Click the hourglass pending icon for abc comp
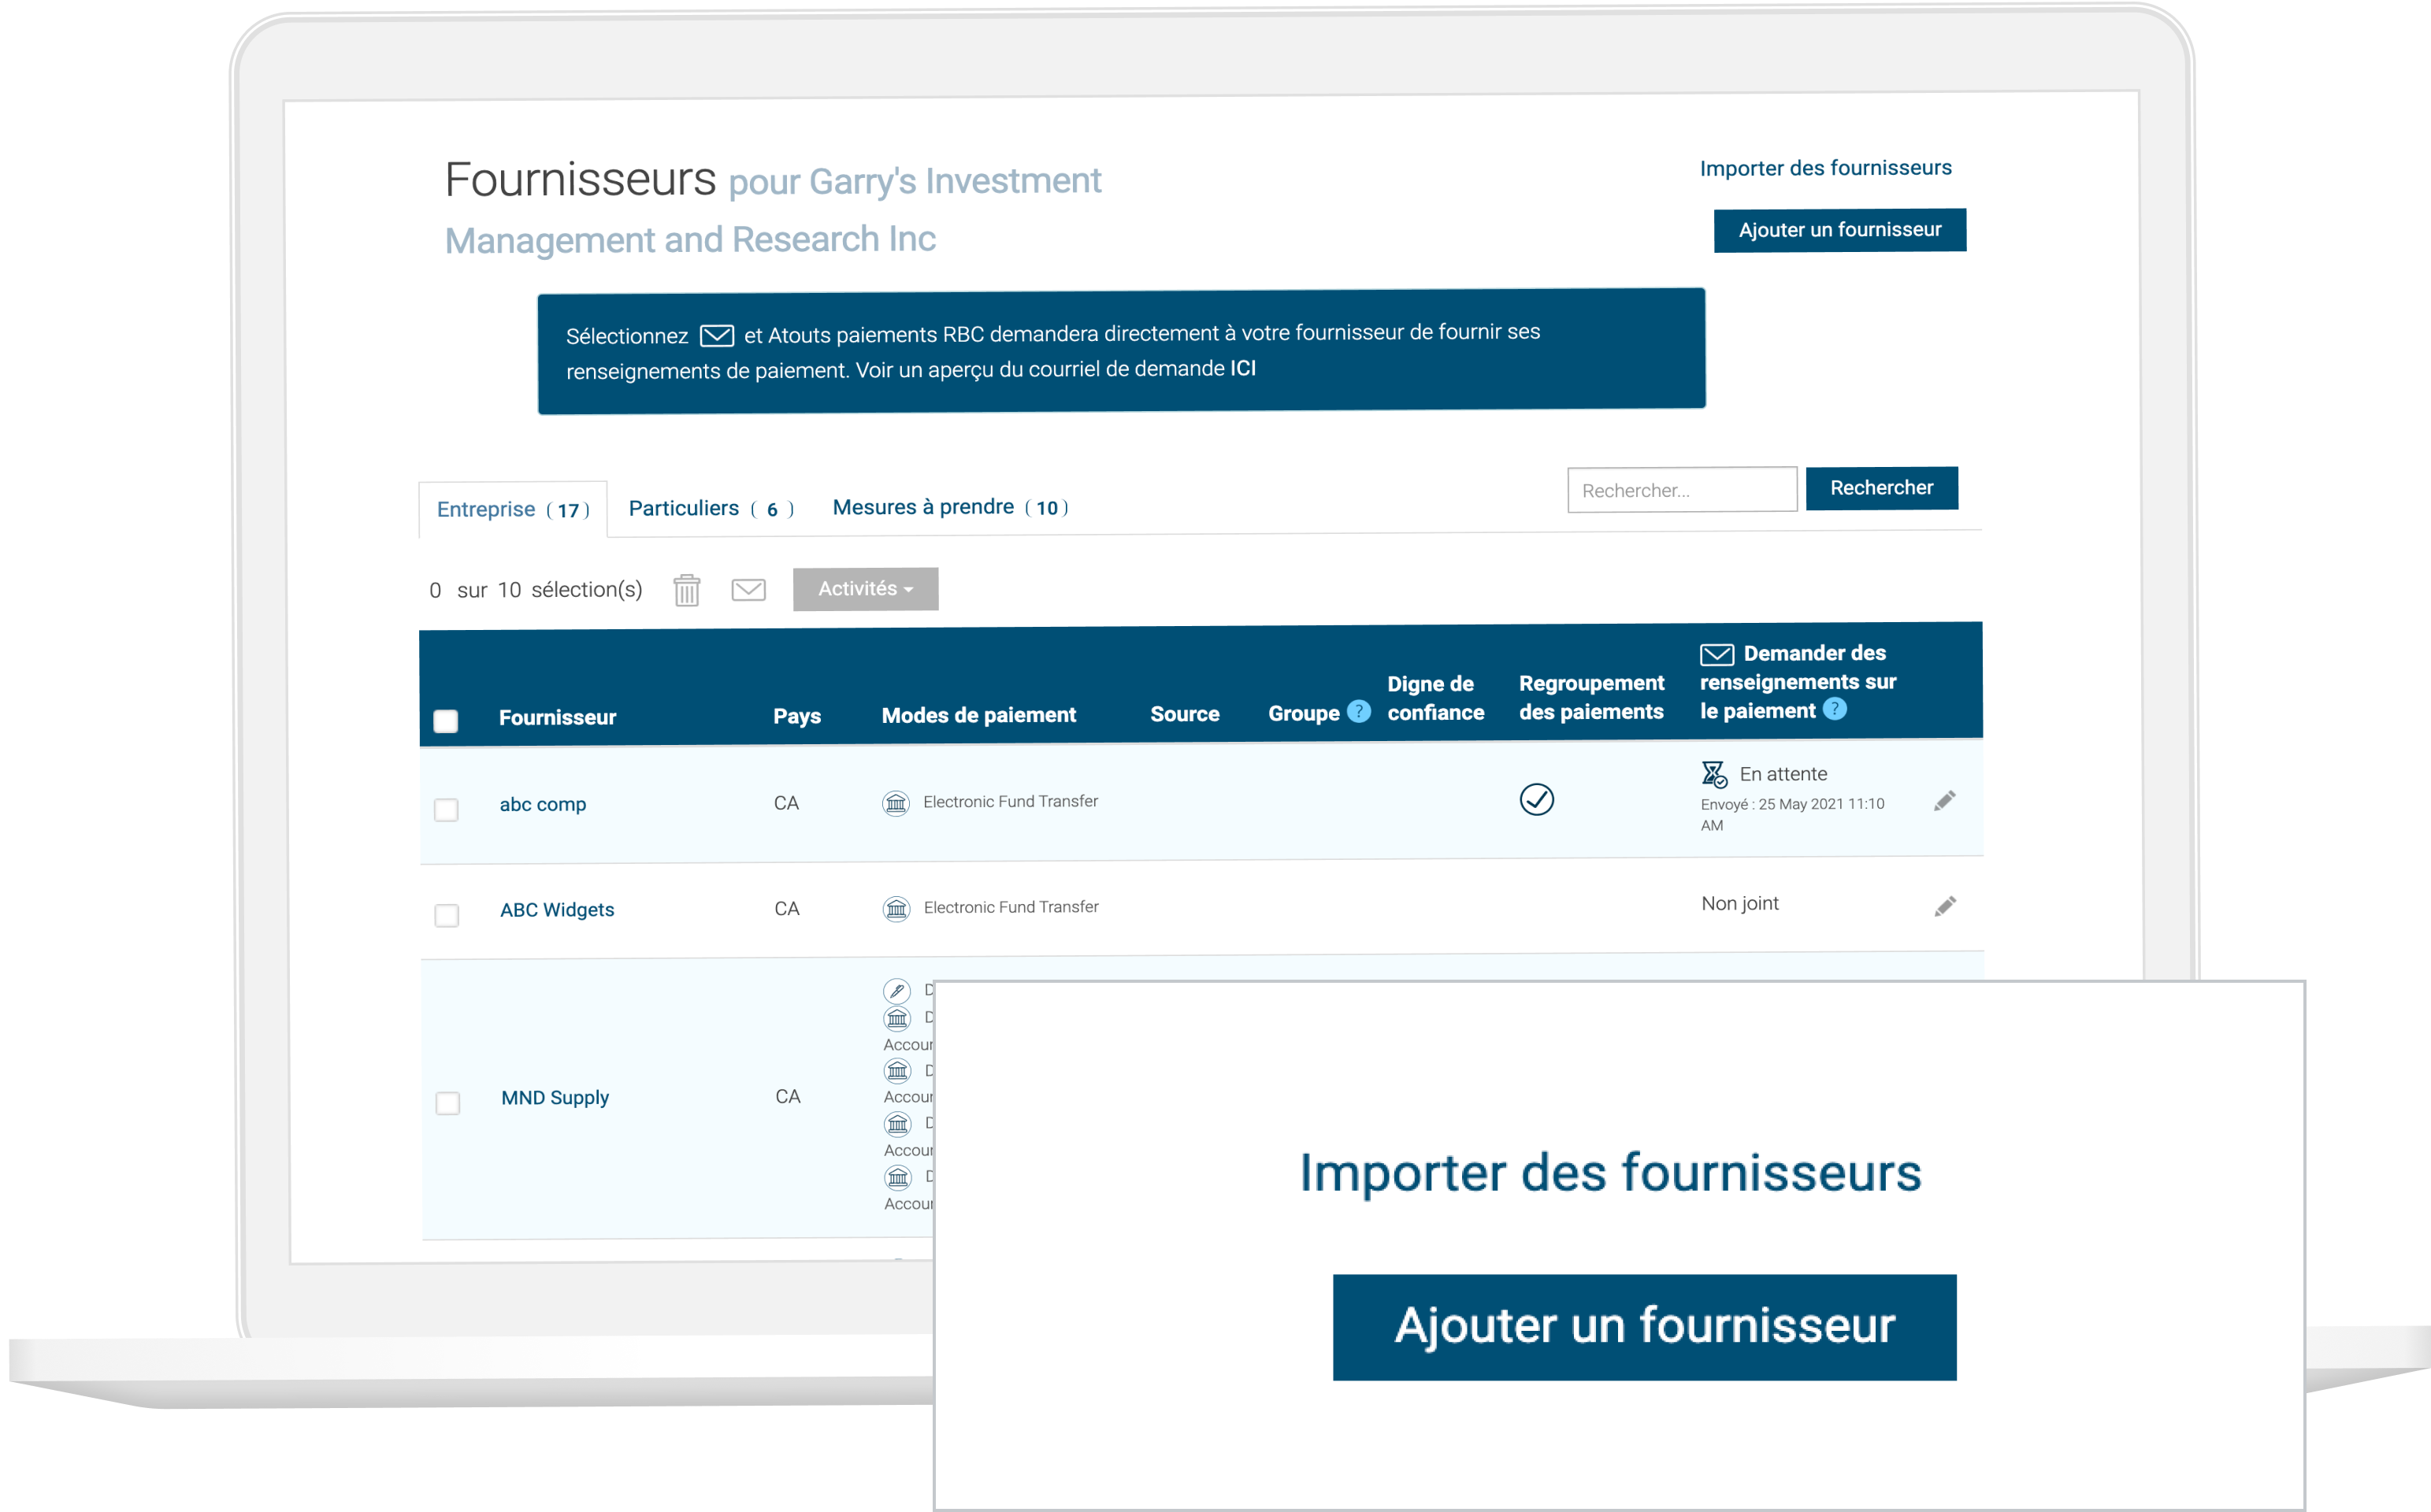This screenshot has width=2431, height=1512. [1714, 774]
